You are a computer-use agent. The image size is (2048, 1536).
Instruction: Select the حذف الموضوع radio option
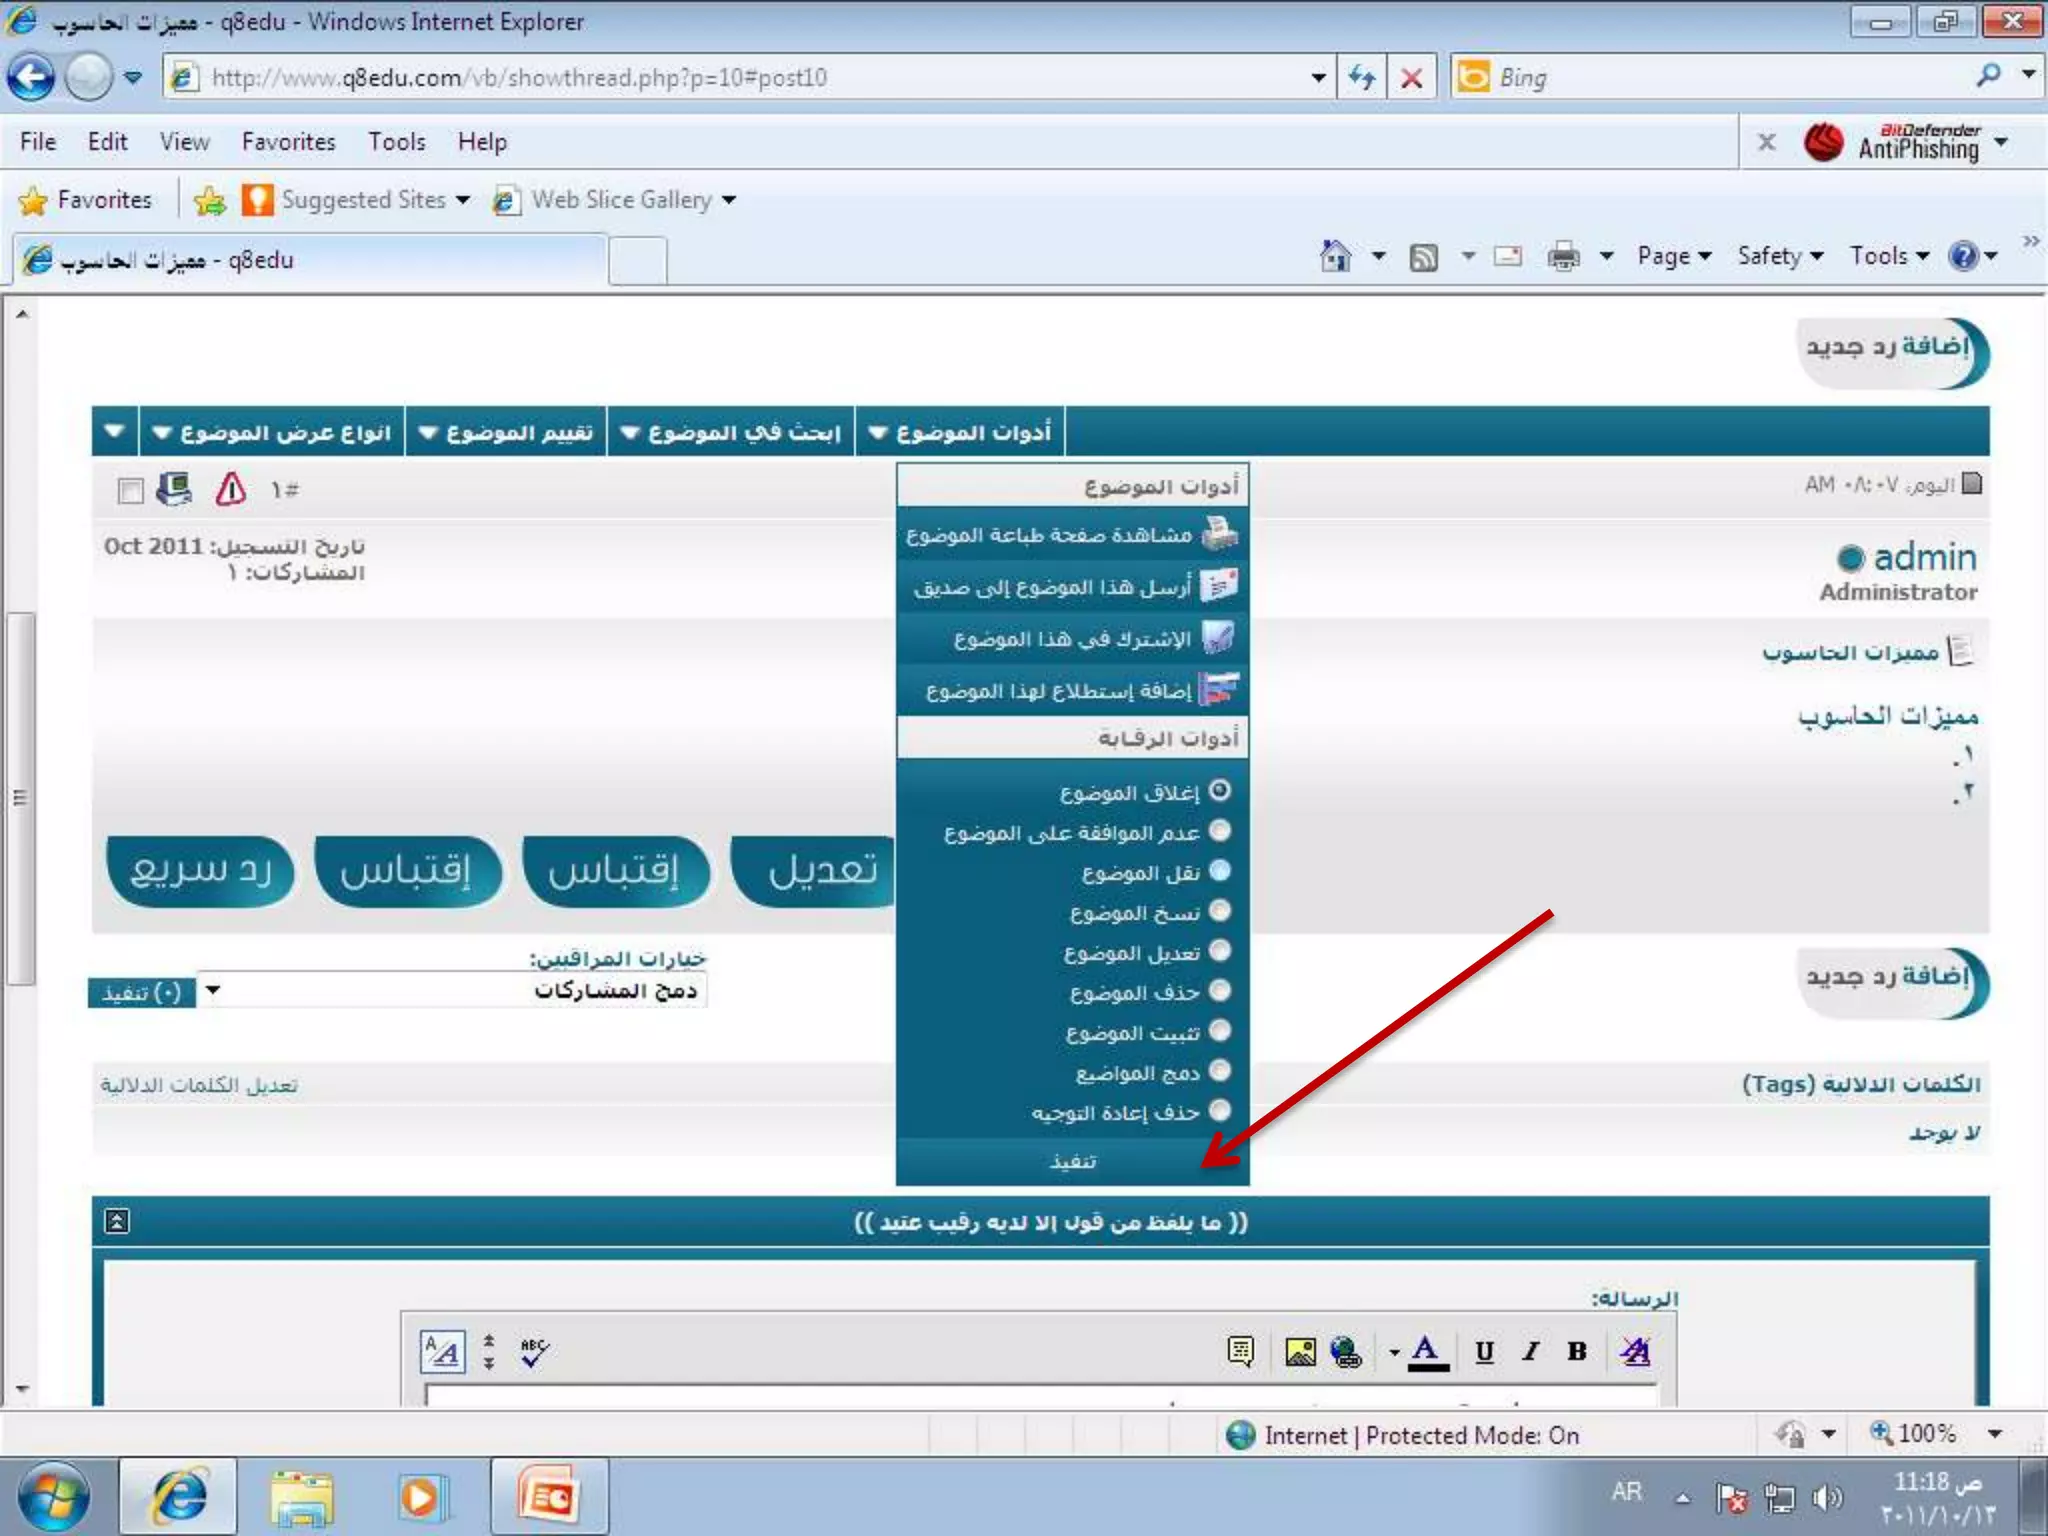point(1219,991)
